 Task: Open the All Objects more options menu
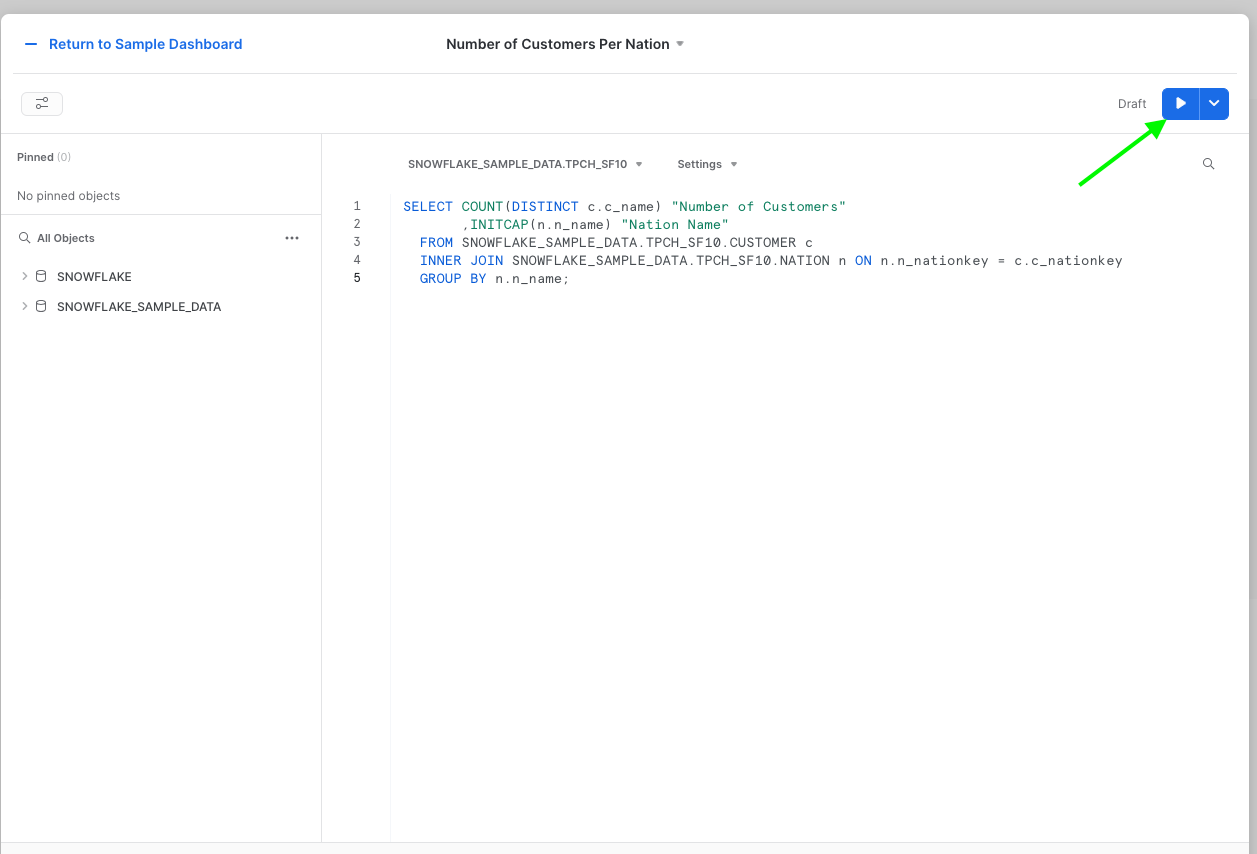pos(292,238)
